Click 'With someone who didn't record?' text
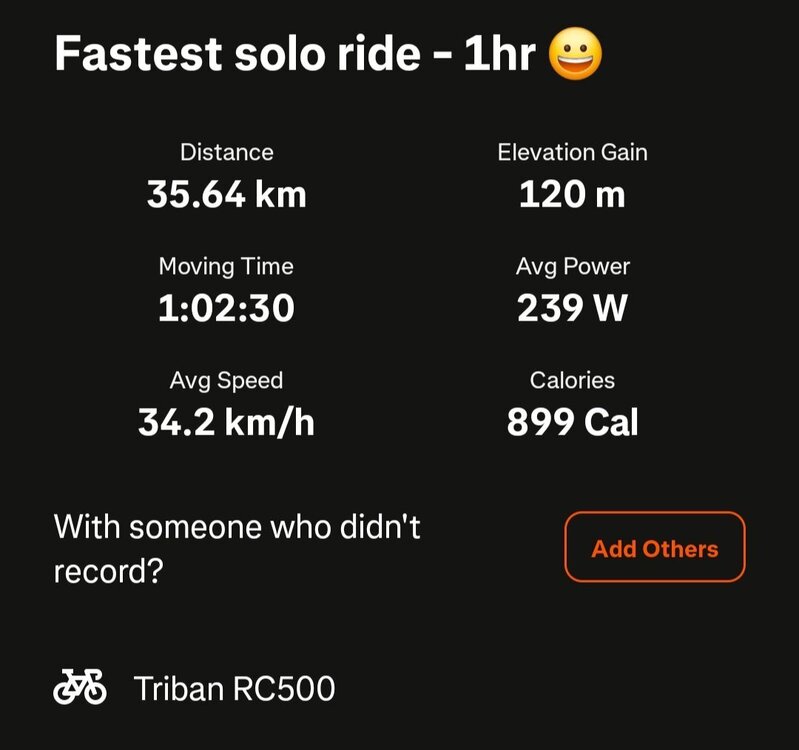 [x=237, y=549]
